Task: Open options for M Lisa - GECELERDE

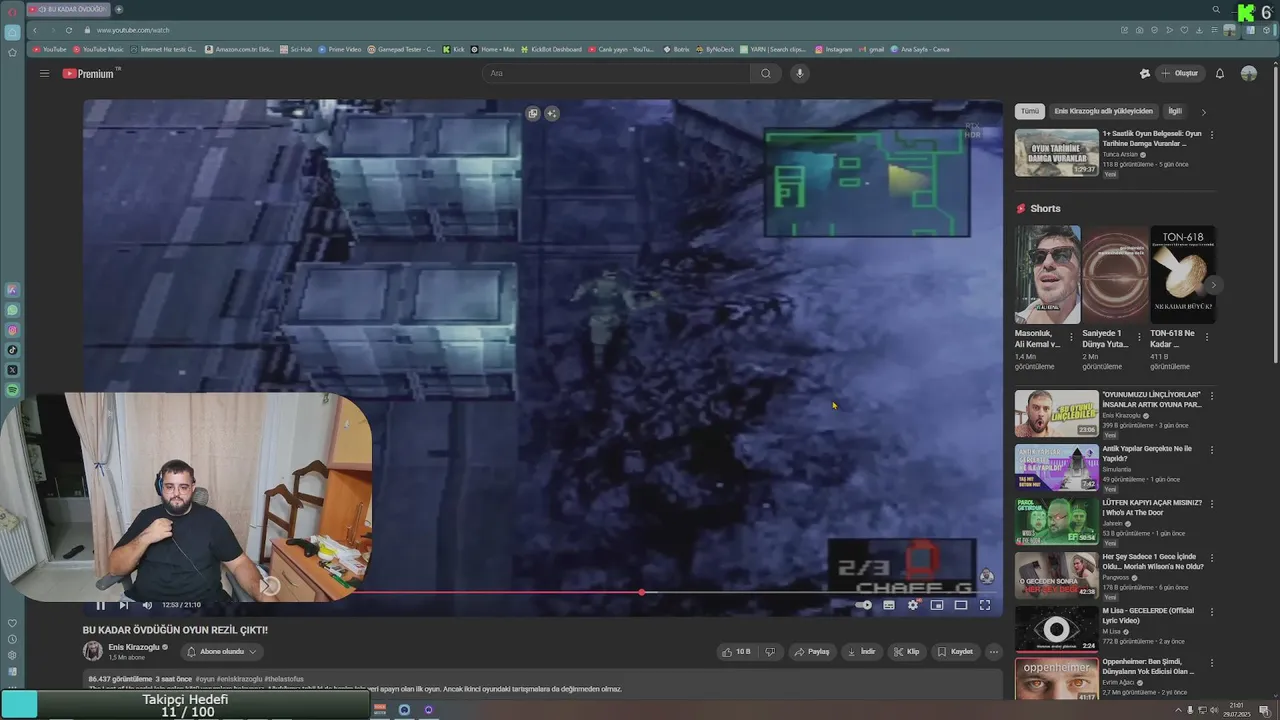Action: [1212, 612]
